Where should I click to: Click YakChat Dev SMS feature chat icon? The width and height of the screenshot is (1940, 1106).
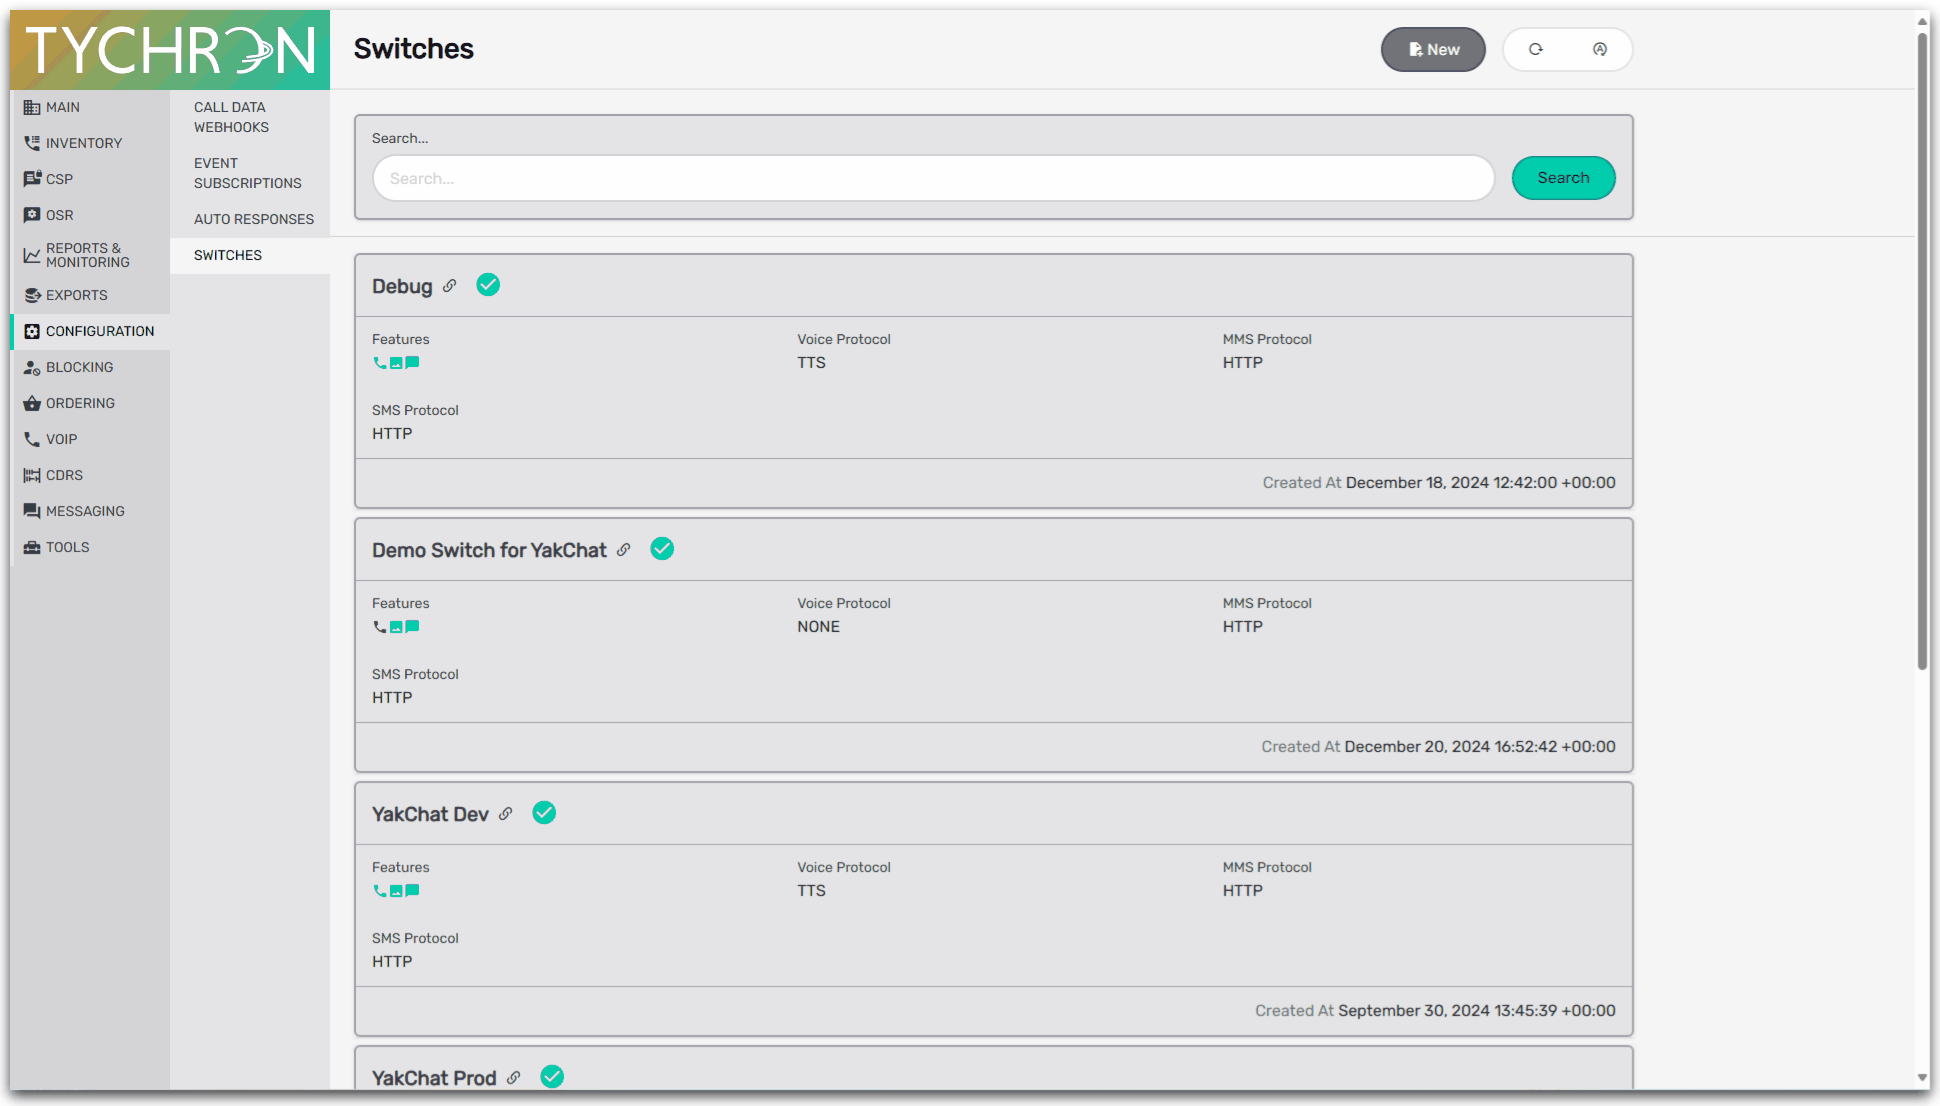click(412, 891)
